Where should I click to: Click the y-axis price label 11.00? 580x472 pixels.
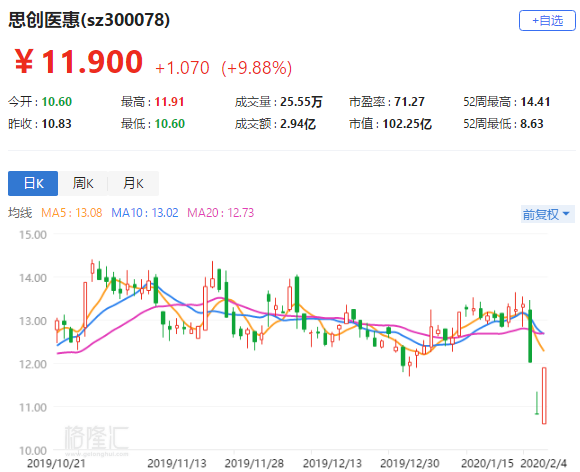coord(33,407)
